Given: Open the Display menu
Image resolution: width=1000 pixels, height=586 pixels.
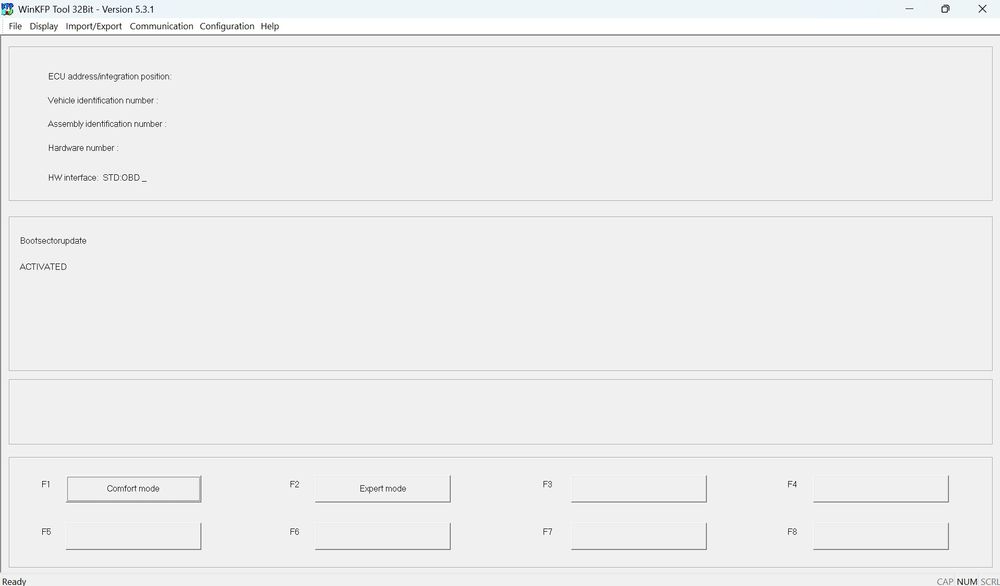Looking at the screenshot, I should tap(44, 26).
